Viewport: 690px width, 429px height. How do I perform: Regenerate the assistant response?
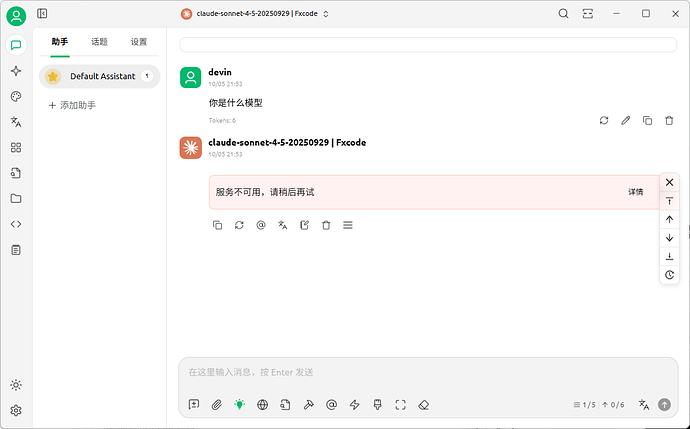239,225
